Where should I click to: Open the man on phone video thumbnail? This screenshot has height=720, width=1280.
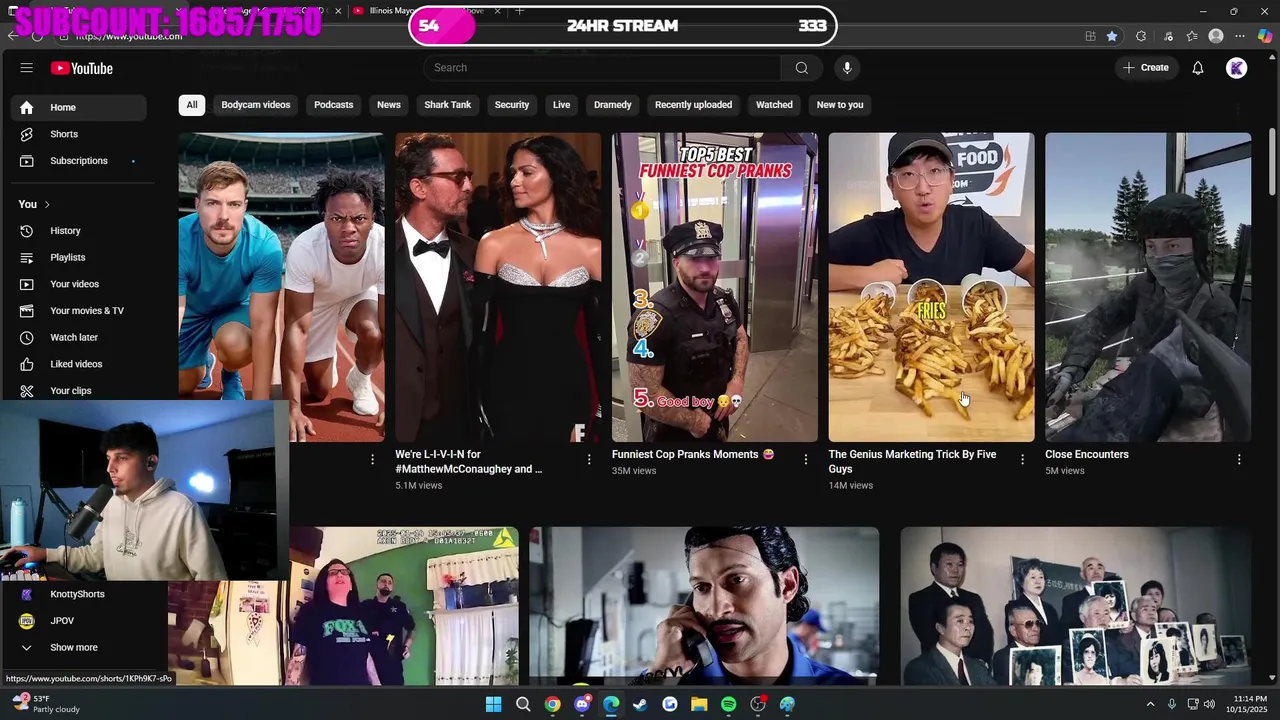(x=704, y=606)
